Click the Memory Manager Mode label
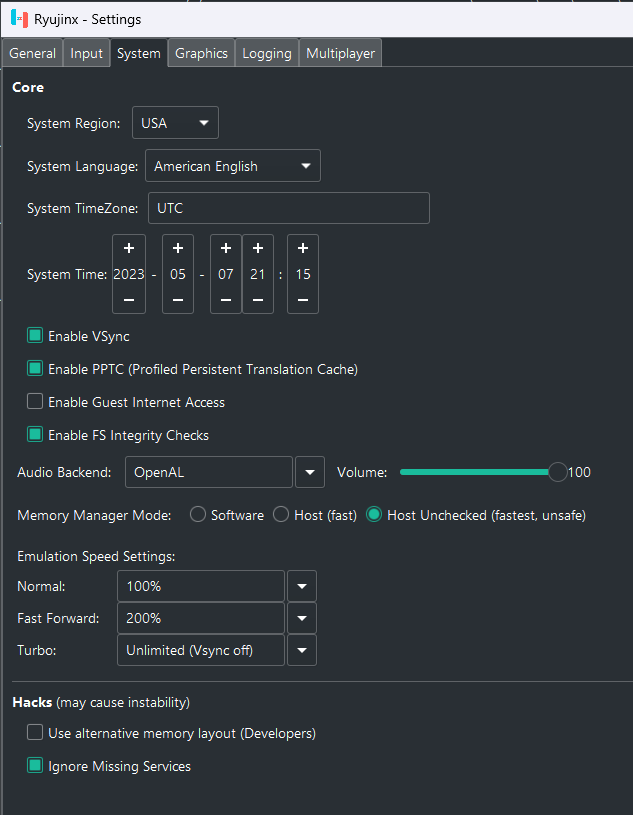The width and height of the screenshot is (633, 815). (94, 515)
